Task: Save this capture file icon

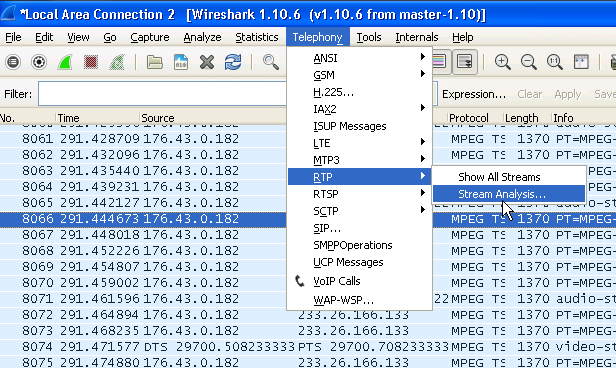Action: tap(181, 62)
